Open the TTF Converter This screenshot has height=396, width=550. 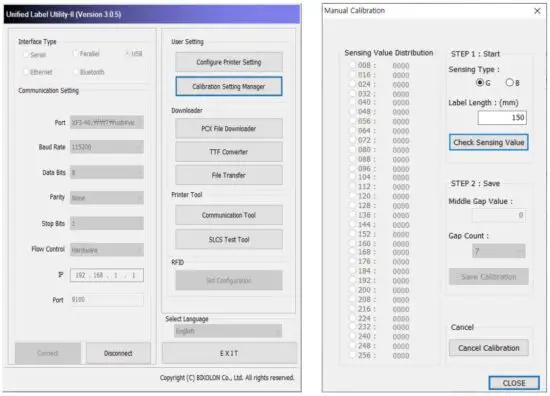coord(229,152)
